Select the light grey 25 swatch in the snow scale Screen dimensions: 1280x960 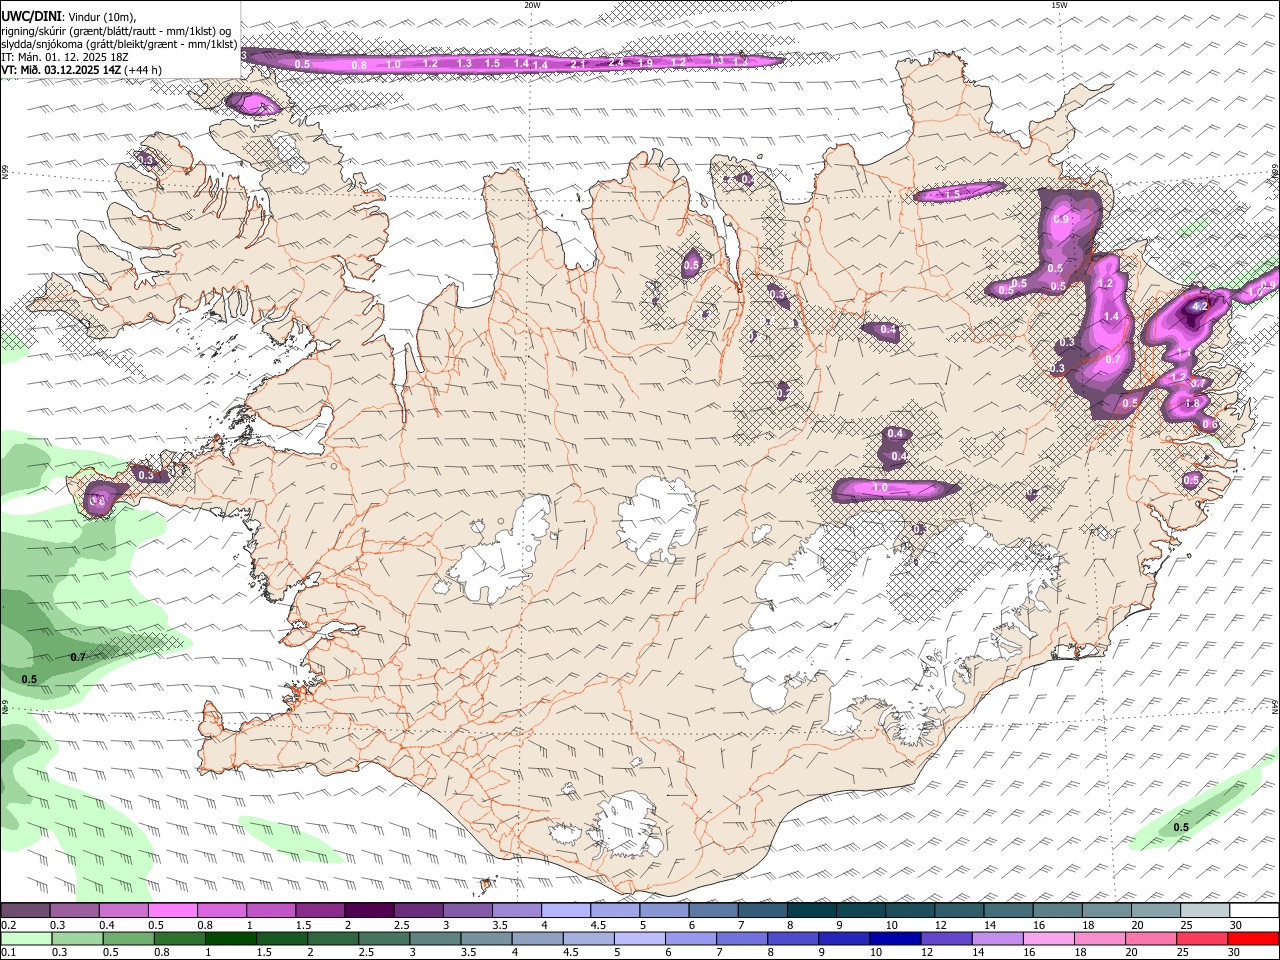pos(1203,910)
